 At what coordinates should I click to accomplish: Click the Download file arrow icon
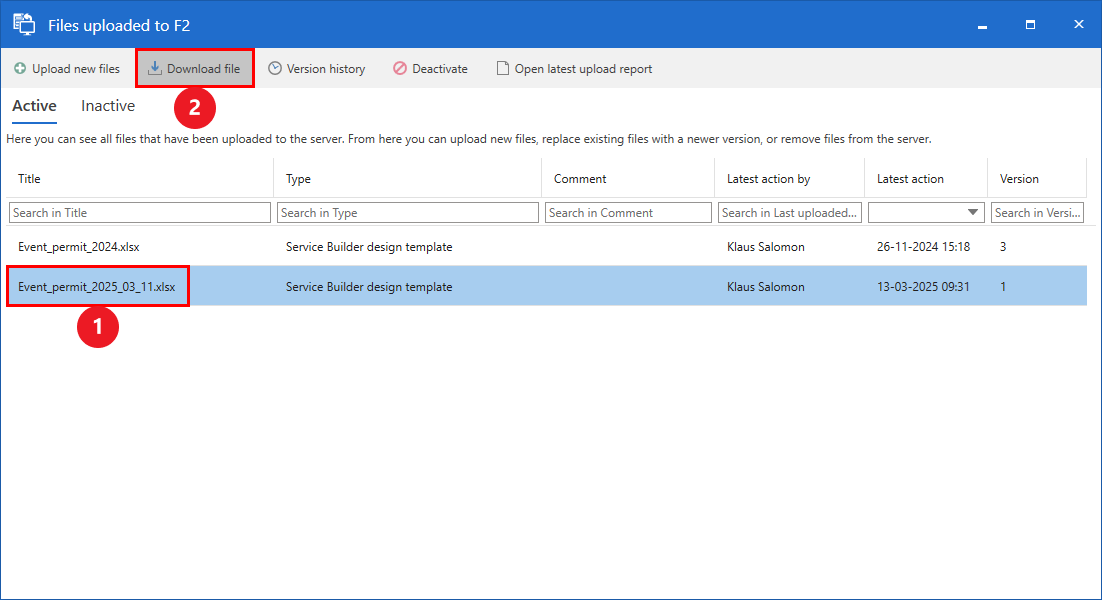(x=155, y=69)
